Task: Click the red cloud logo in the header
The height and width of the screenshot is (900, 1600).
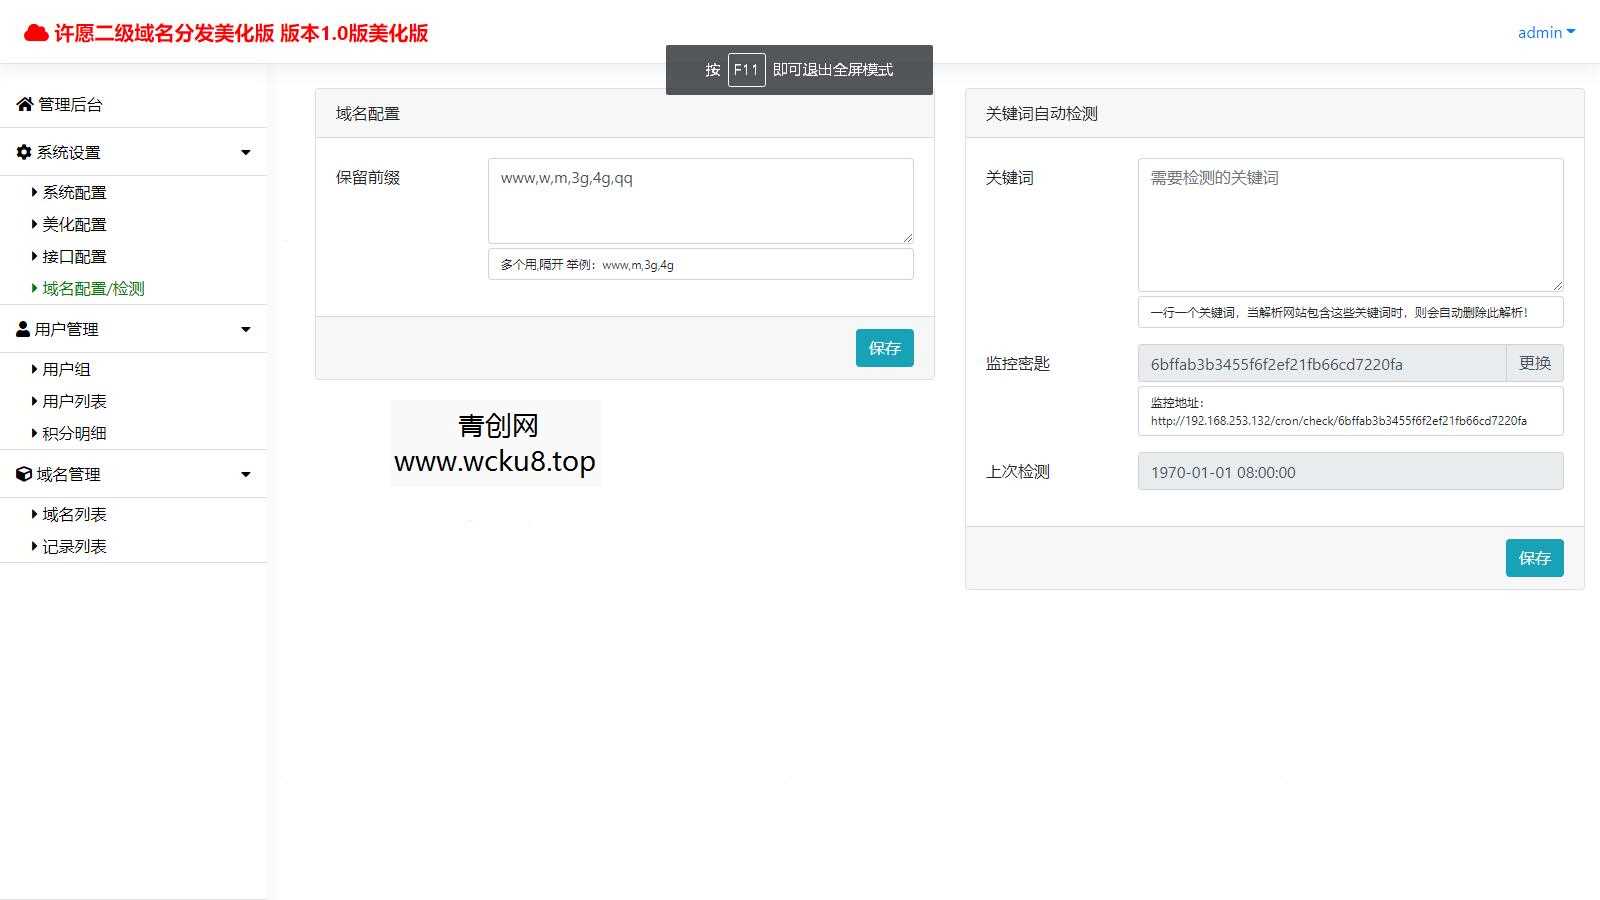Action: coord(35,31)
